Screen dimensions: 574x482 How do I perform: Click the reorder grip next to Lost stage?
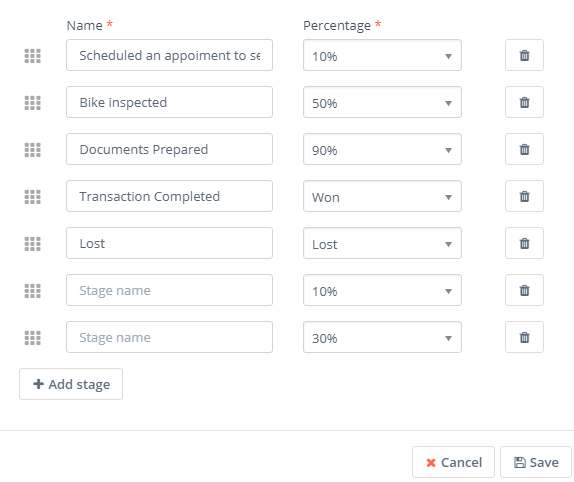[x=33, y=244]
